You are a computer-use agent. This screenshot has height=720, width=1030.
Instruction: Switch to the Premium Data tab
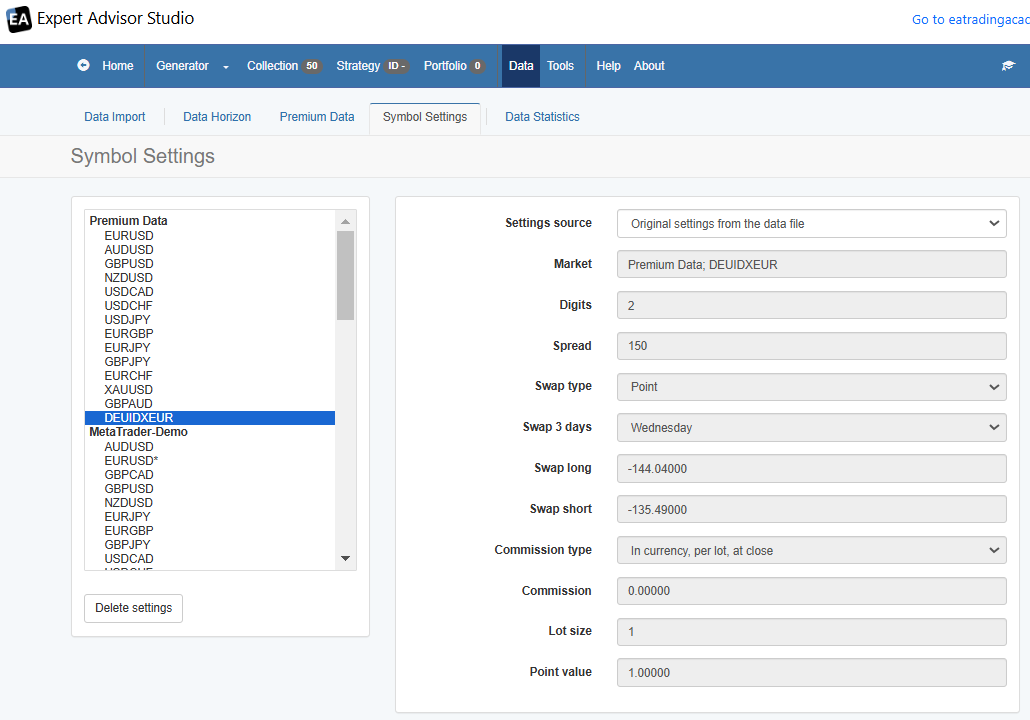(x=317, y=117)
